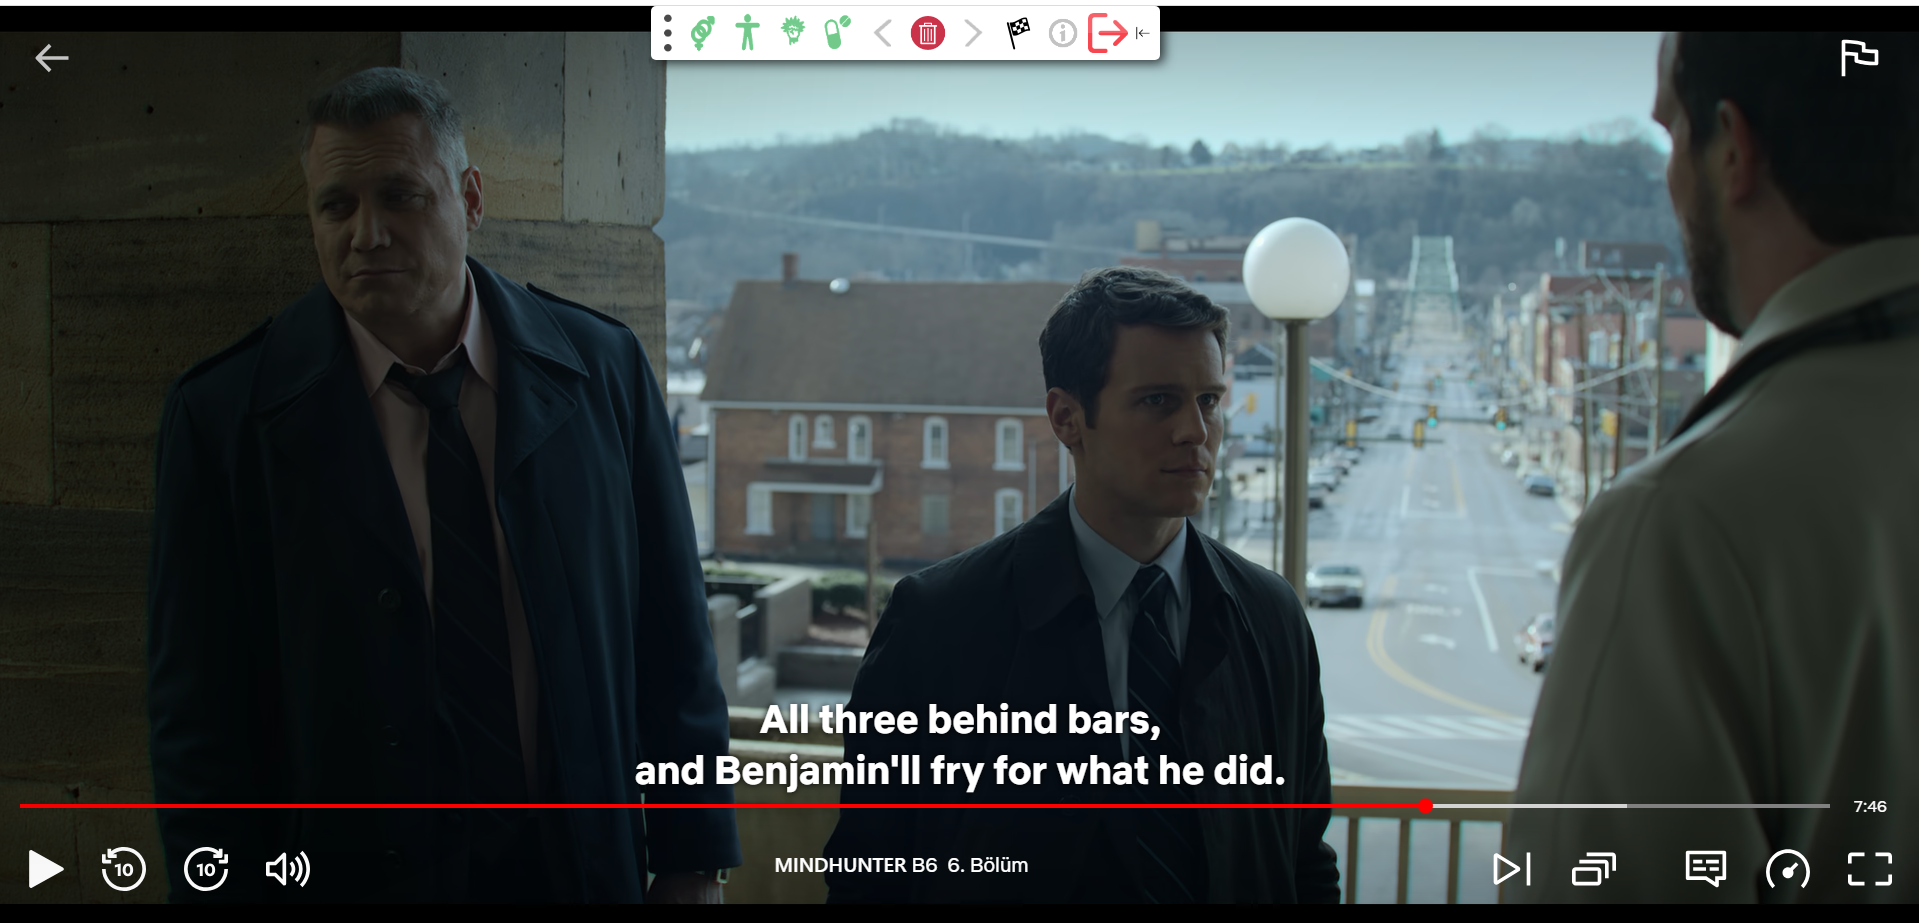This screenshot has width=1919, height=923.
Task: Click the red exit arrow icon
Action: click(1108, 33)
